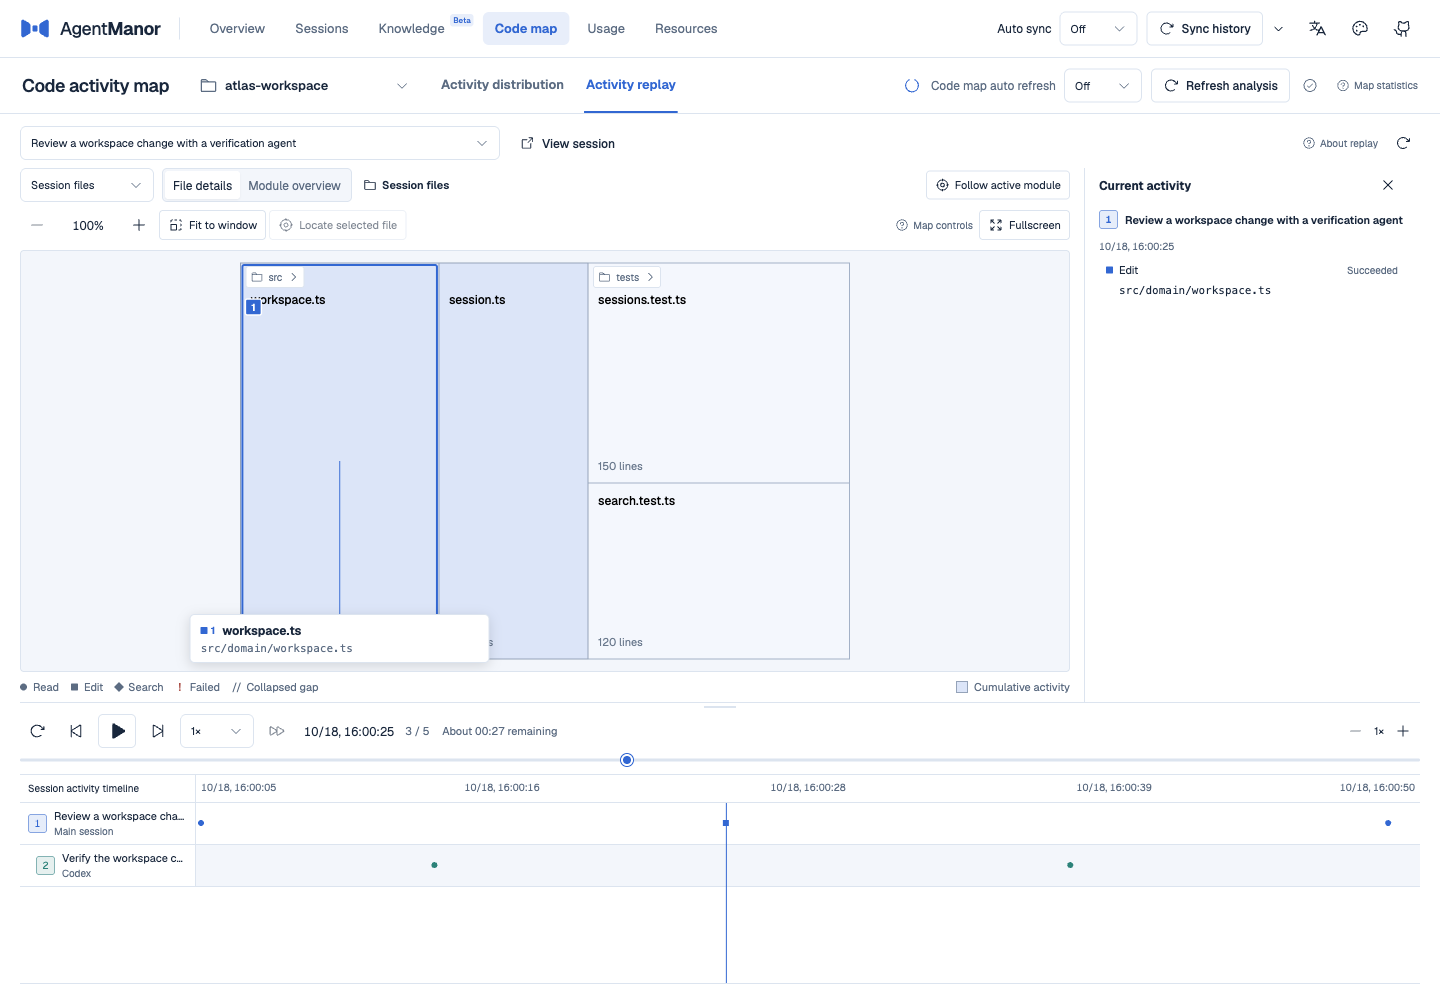Open the theme palette icon

click(1360, 29)
